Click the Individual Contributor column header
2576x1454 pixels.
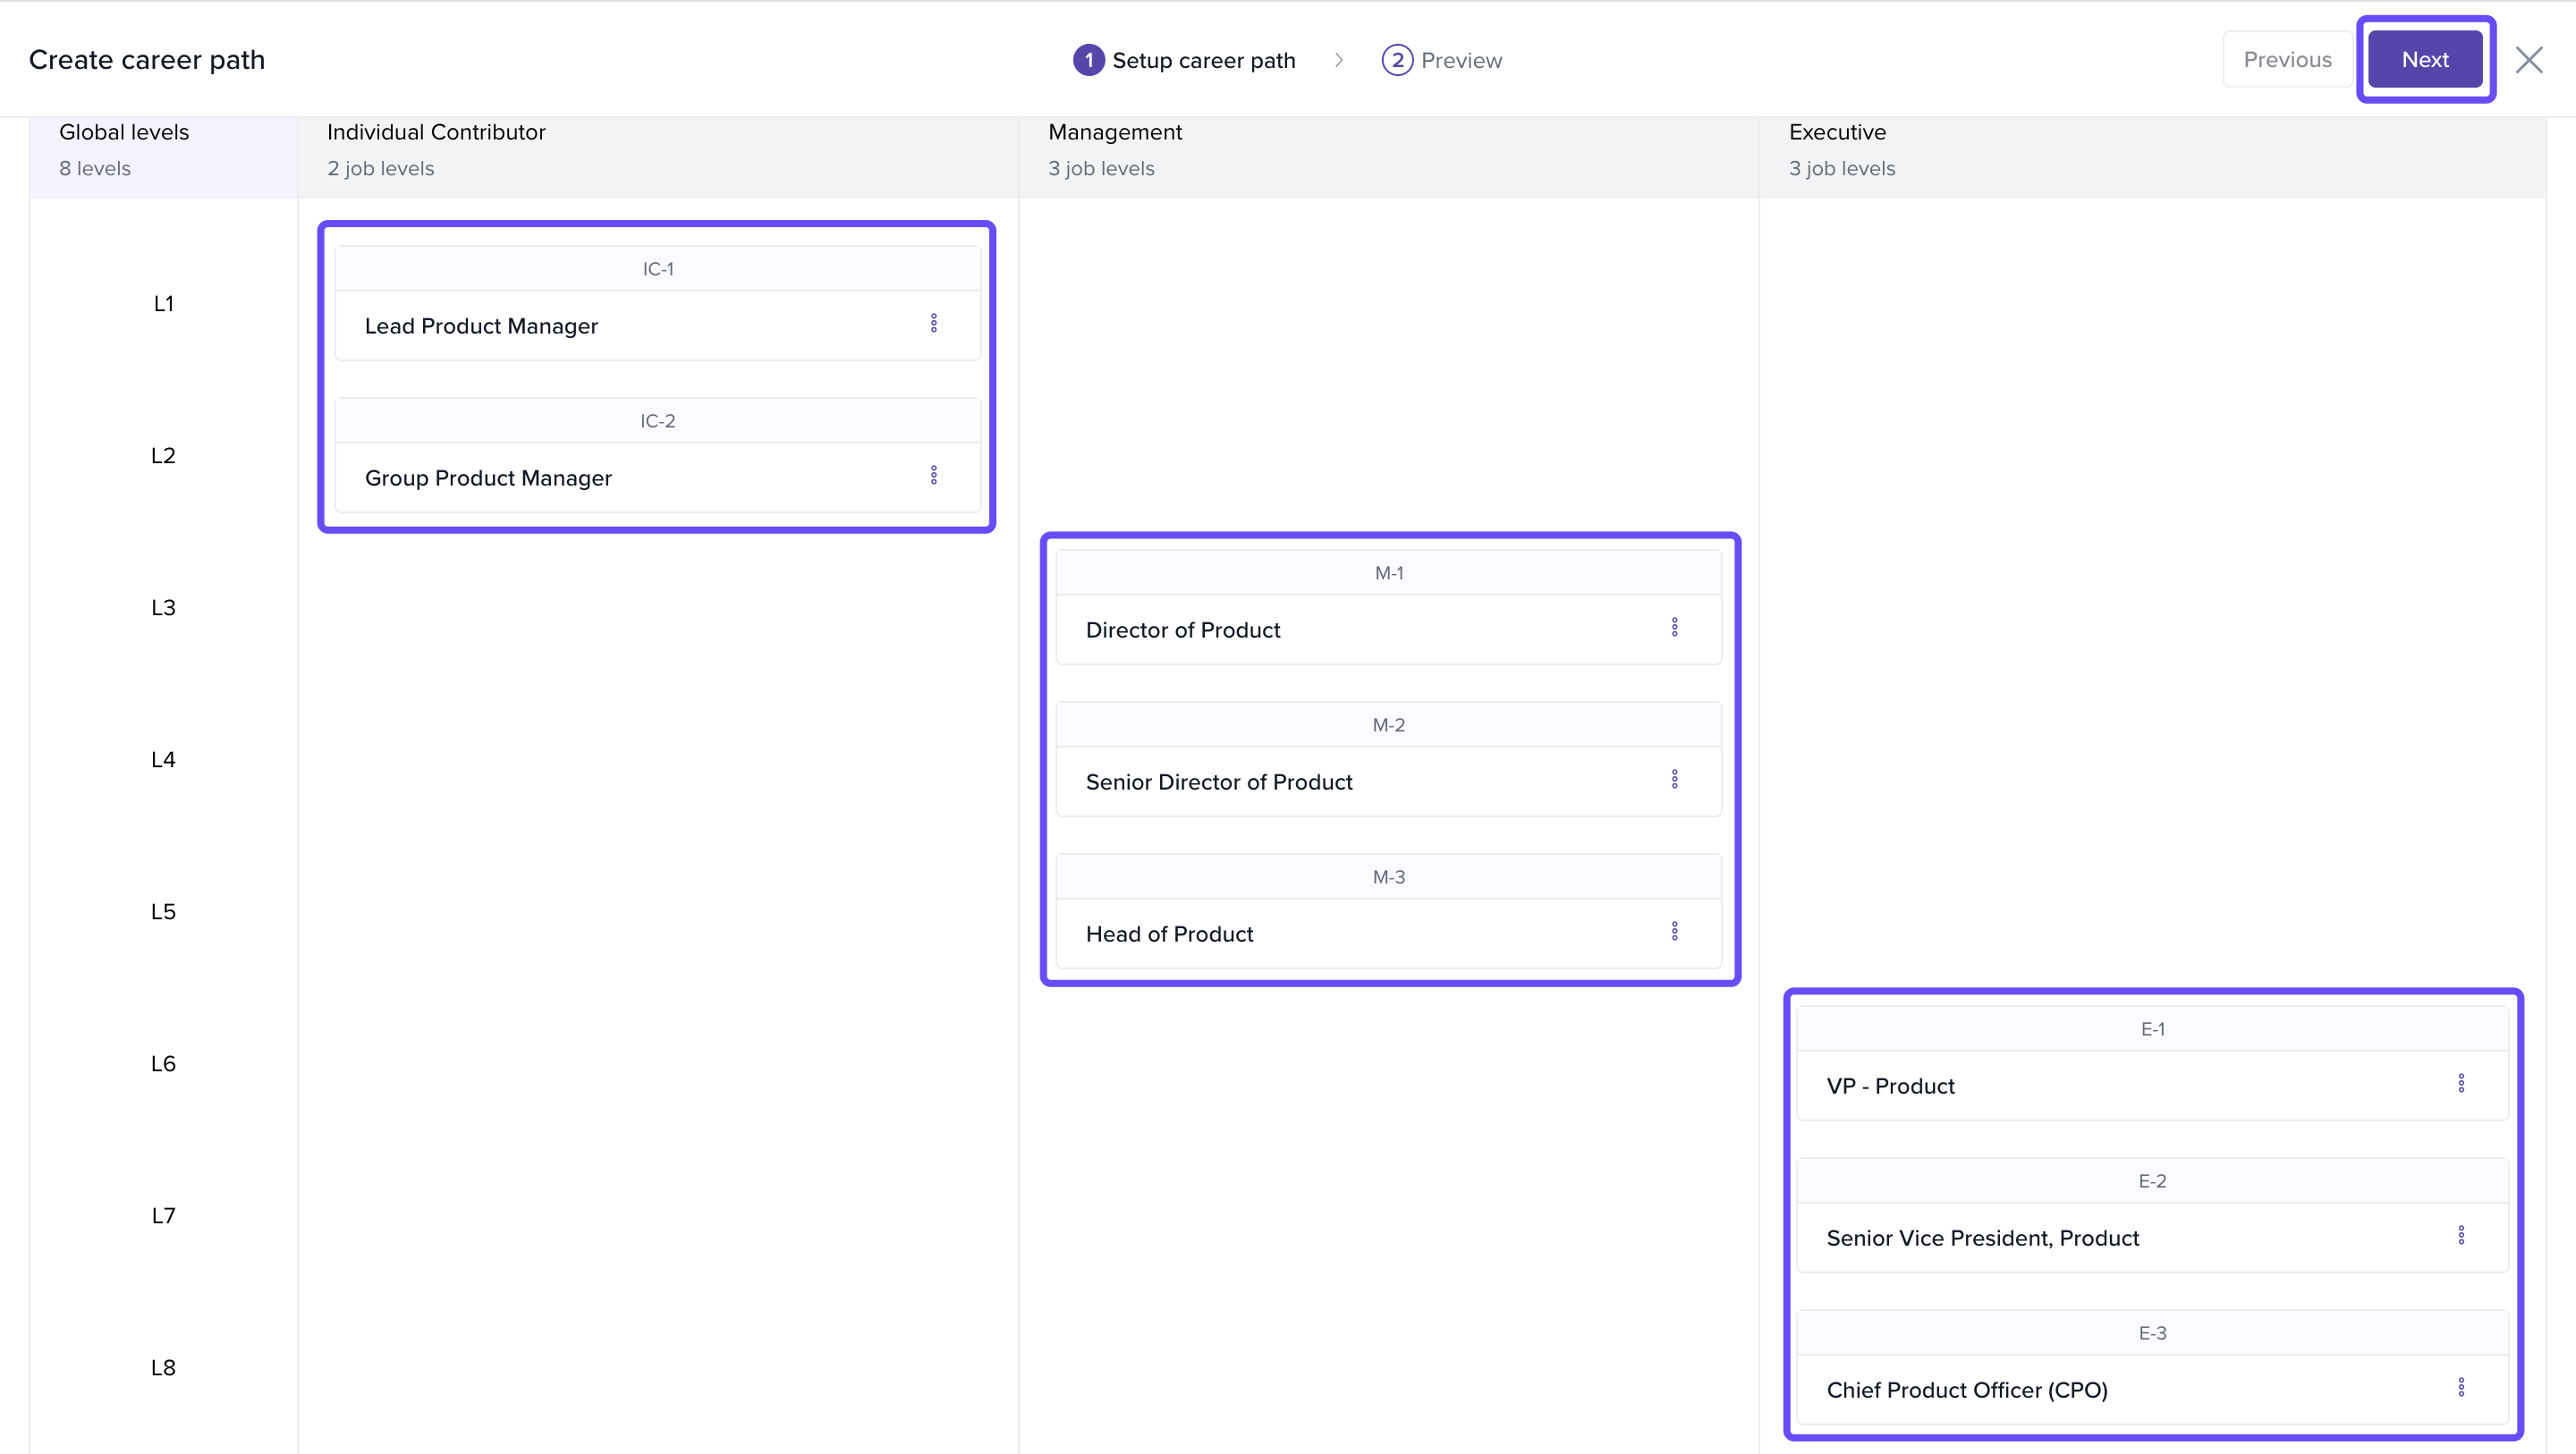click(436, 132)
